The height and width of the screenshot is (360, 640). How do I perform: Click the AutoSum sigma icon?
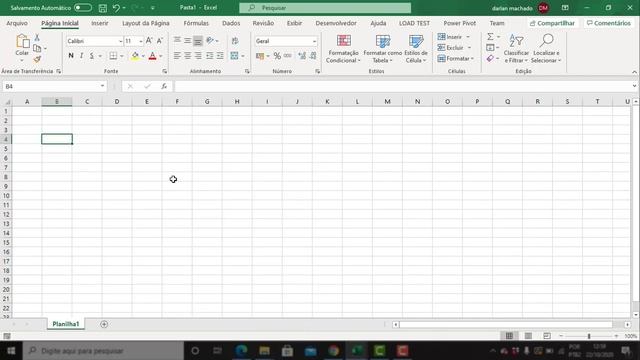pos(490,37)
